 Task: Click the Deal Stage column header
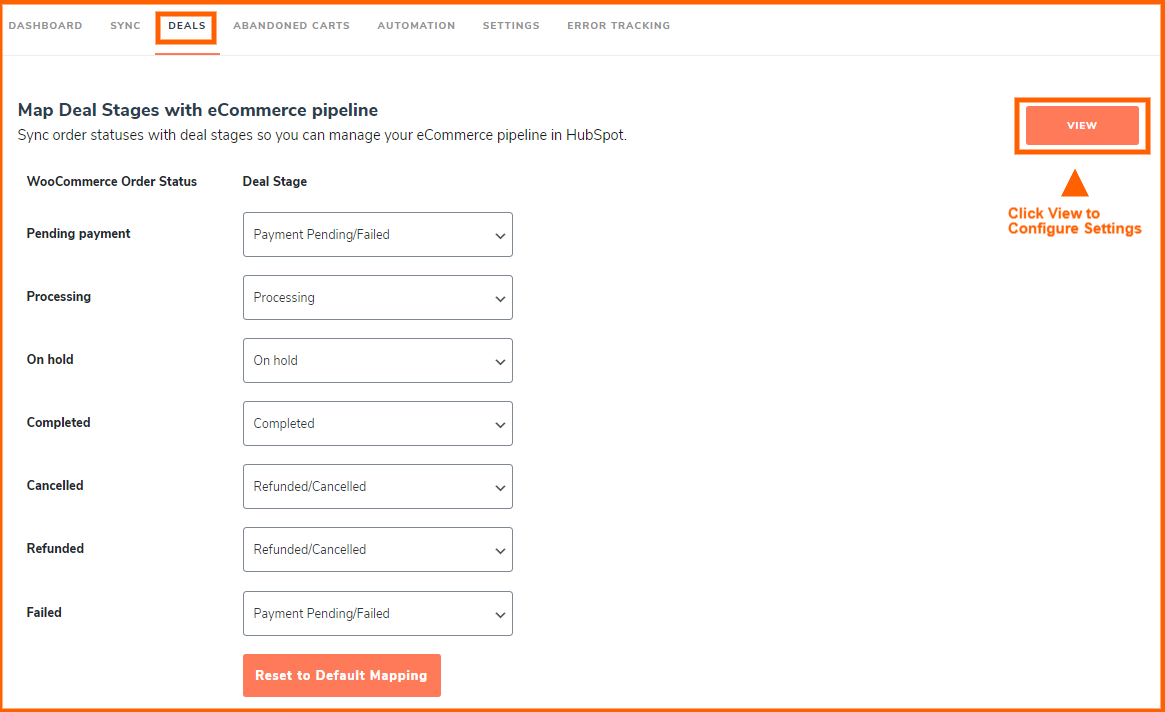pyautogui.click(x=275, y=182)
